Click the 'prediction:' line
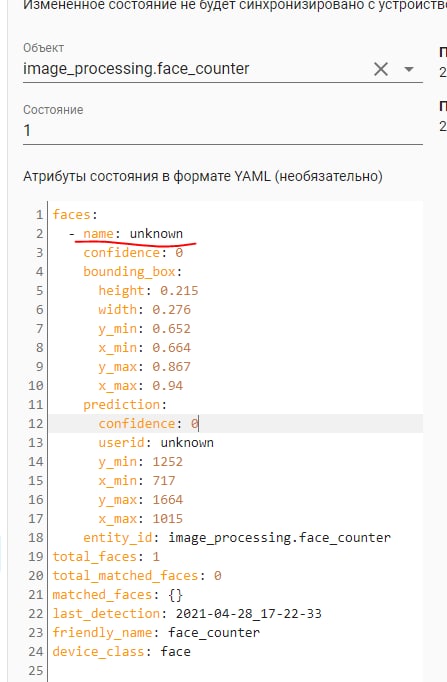This screenshot has width=447, height=682. click(125, 405)
